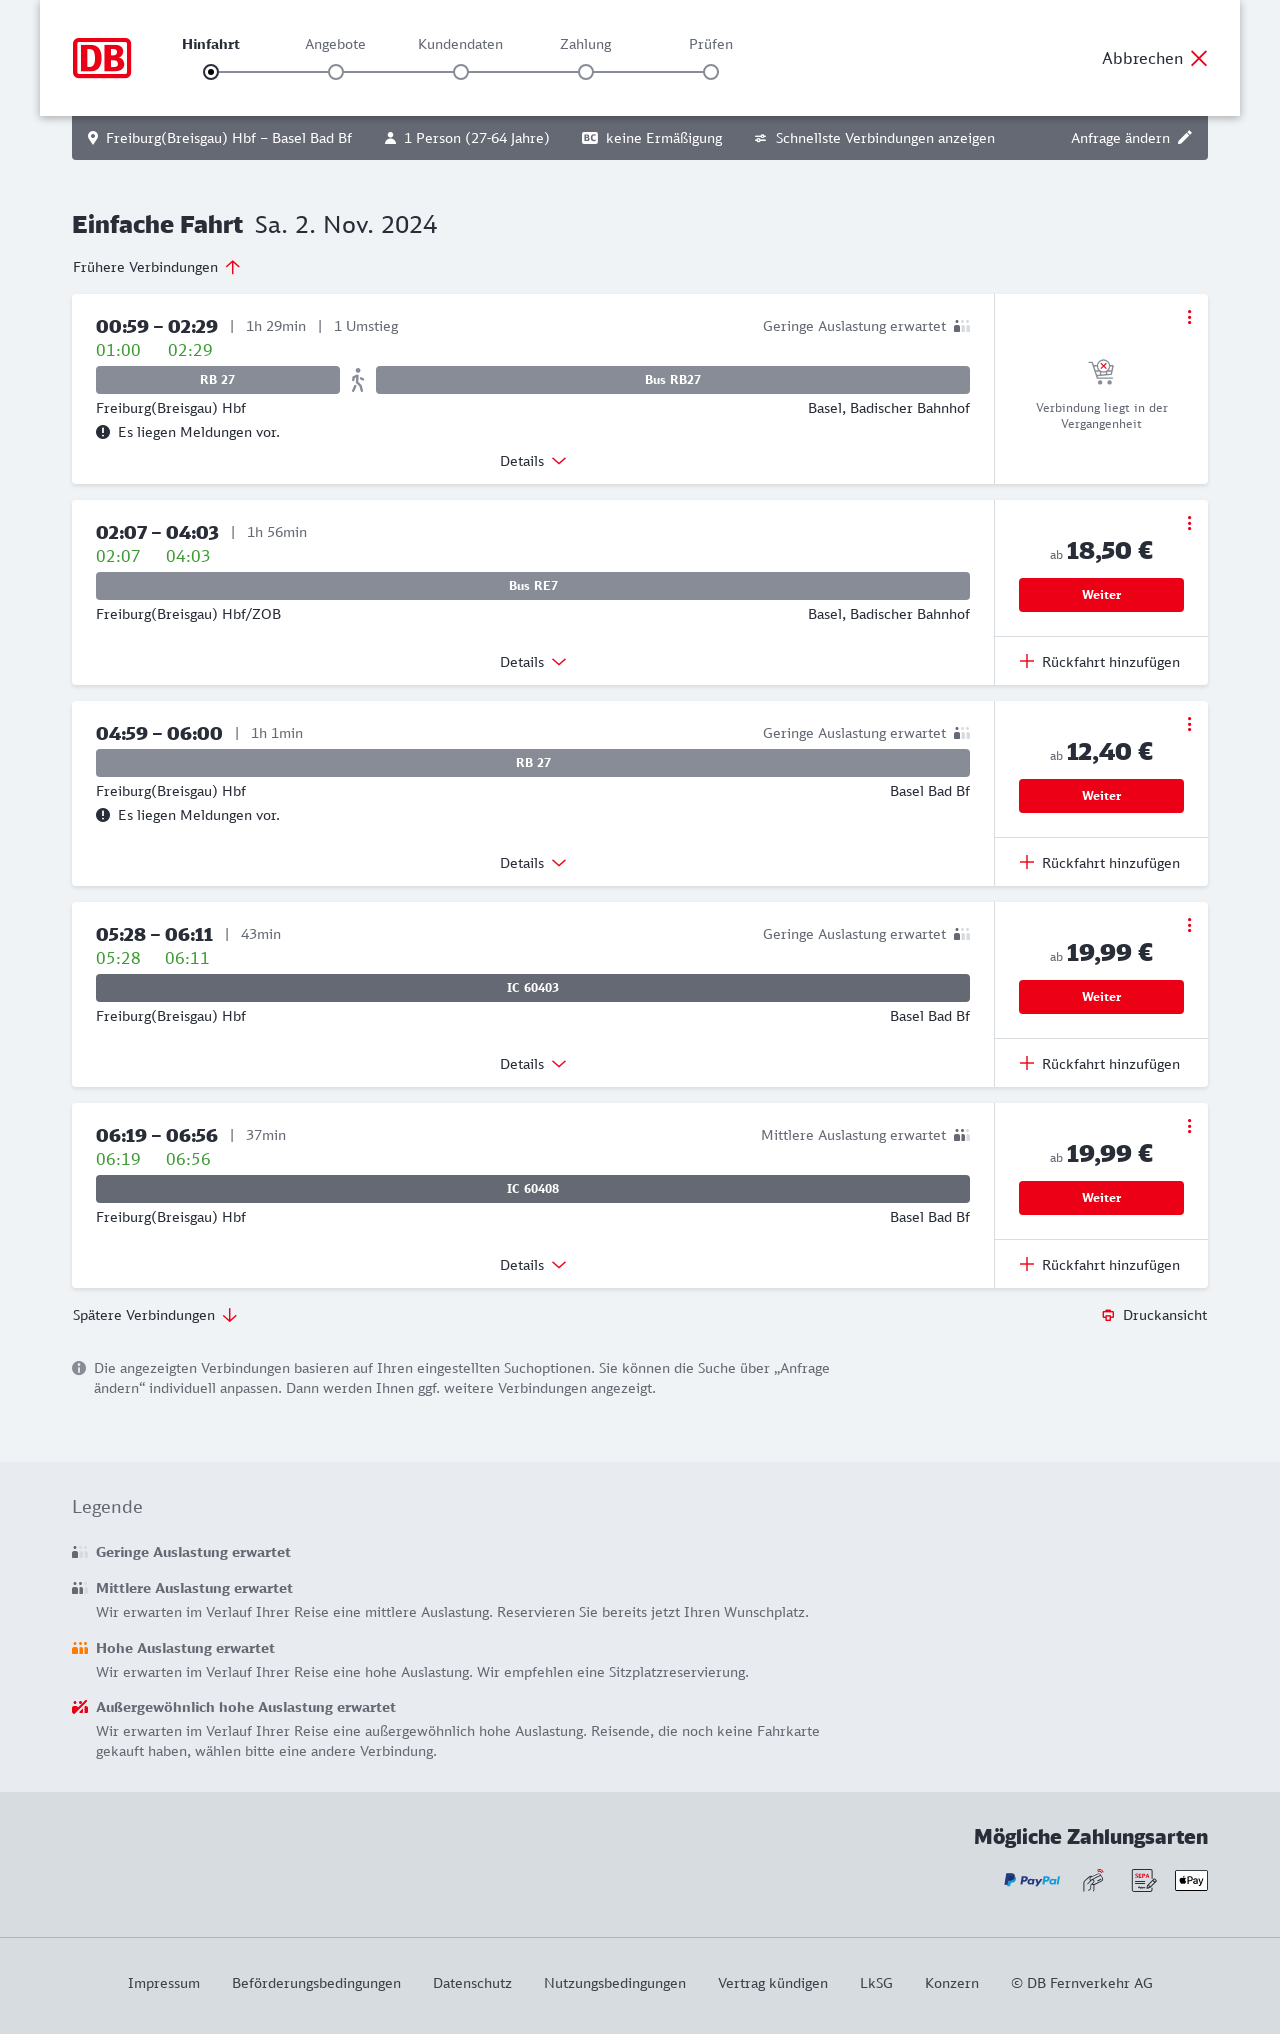
Task: Click the DB logo
Action: click(x=102, y=58)
